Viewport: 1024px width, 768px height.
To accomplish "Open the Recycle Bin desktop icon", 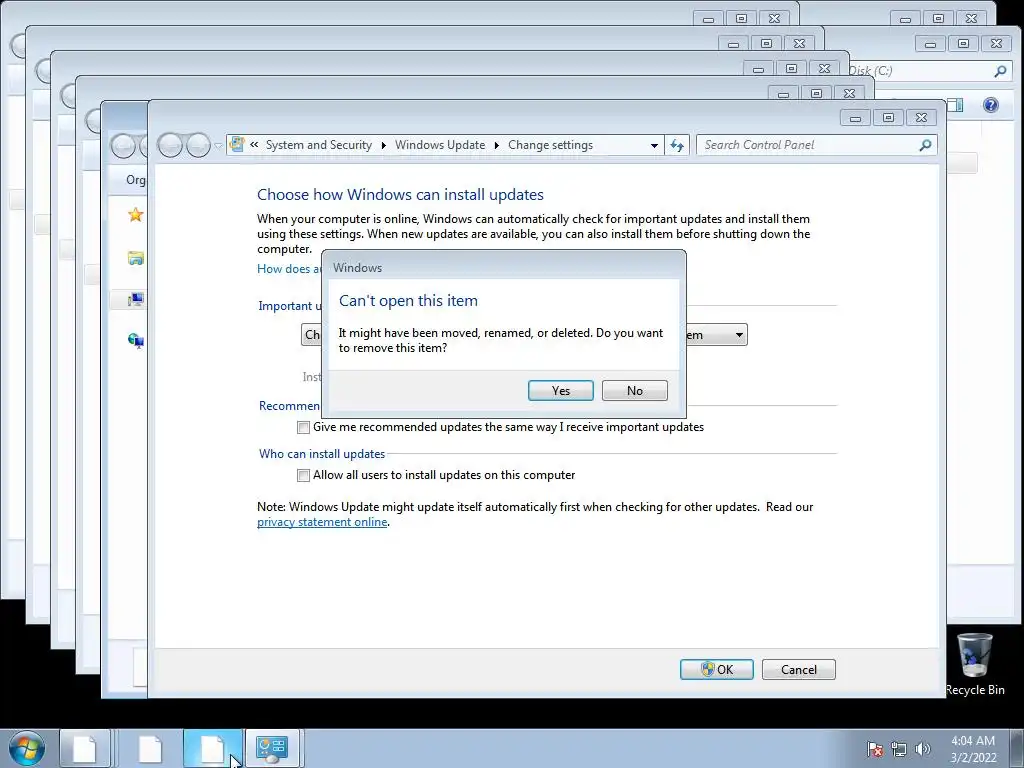I will [x=974, y=664].
